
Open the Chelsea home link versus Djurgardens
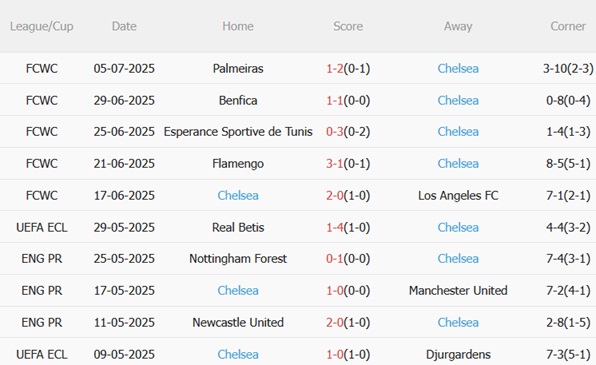[238, 354]
